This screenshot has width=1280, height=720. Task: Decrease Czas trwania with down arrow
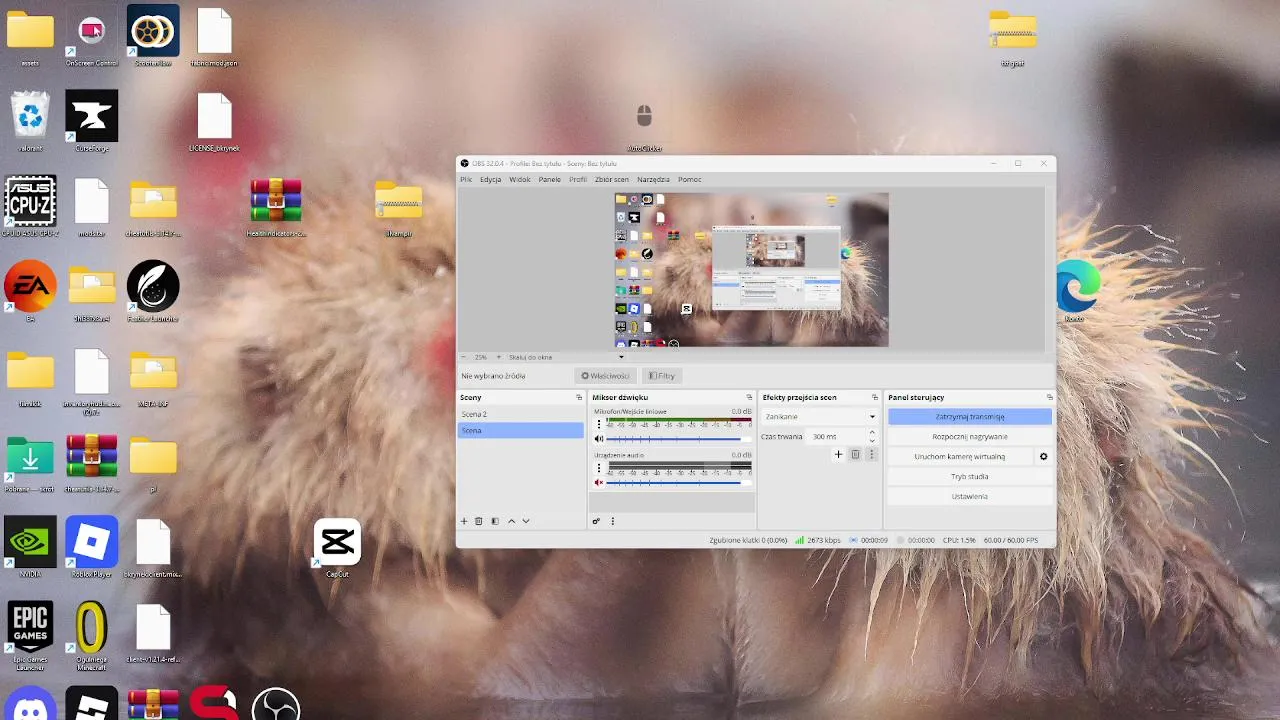872,441
